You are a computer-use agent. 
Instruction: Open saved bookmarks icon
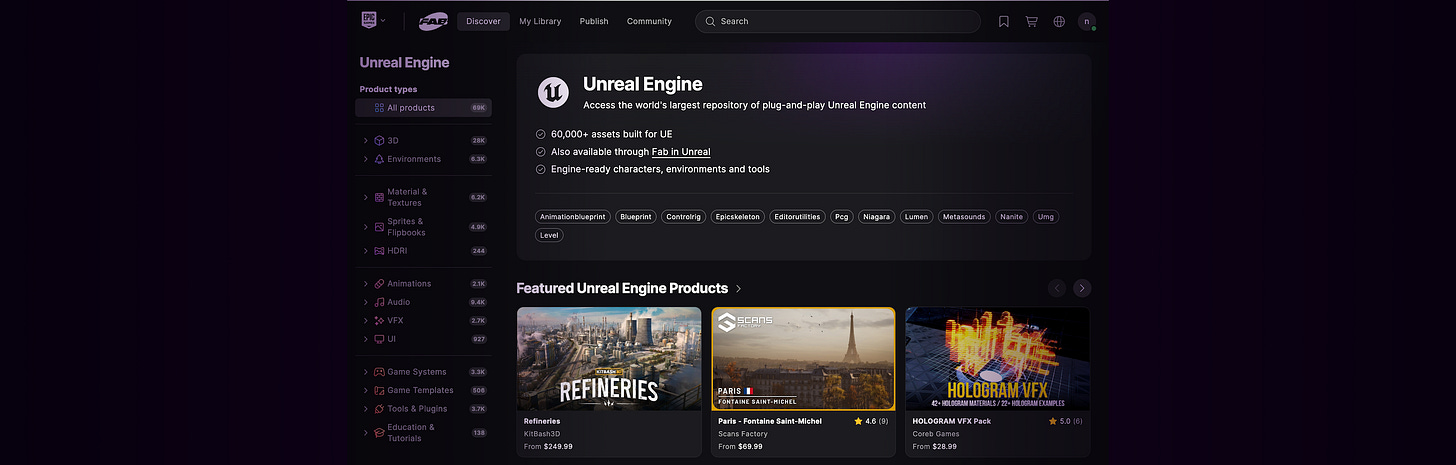[x=1004, y=21]
